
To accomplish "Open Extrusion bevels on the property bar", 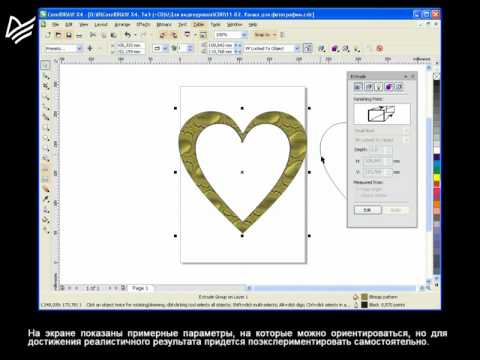I will (346, 49).
